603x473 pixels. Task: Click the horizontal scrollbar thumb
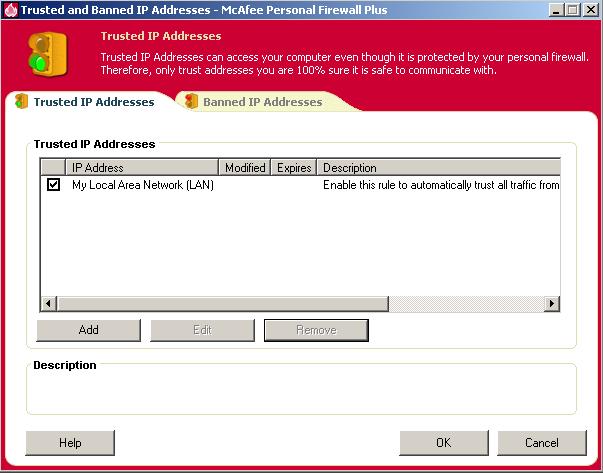pos(223,303)
